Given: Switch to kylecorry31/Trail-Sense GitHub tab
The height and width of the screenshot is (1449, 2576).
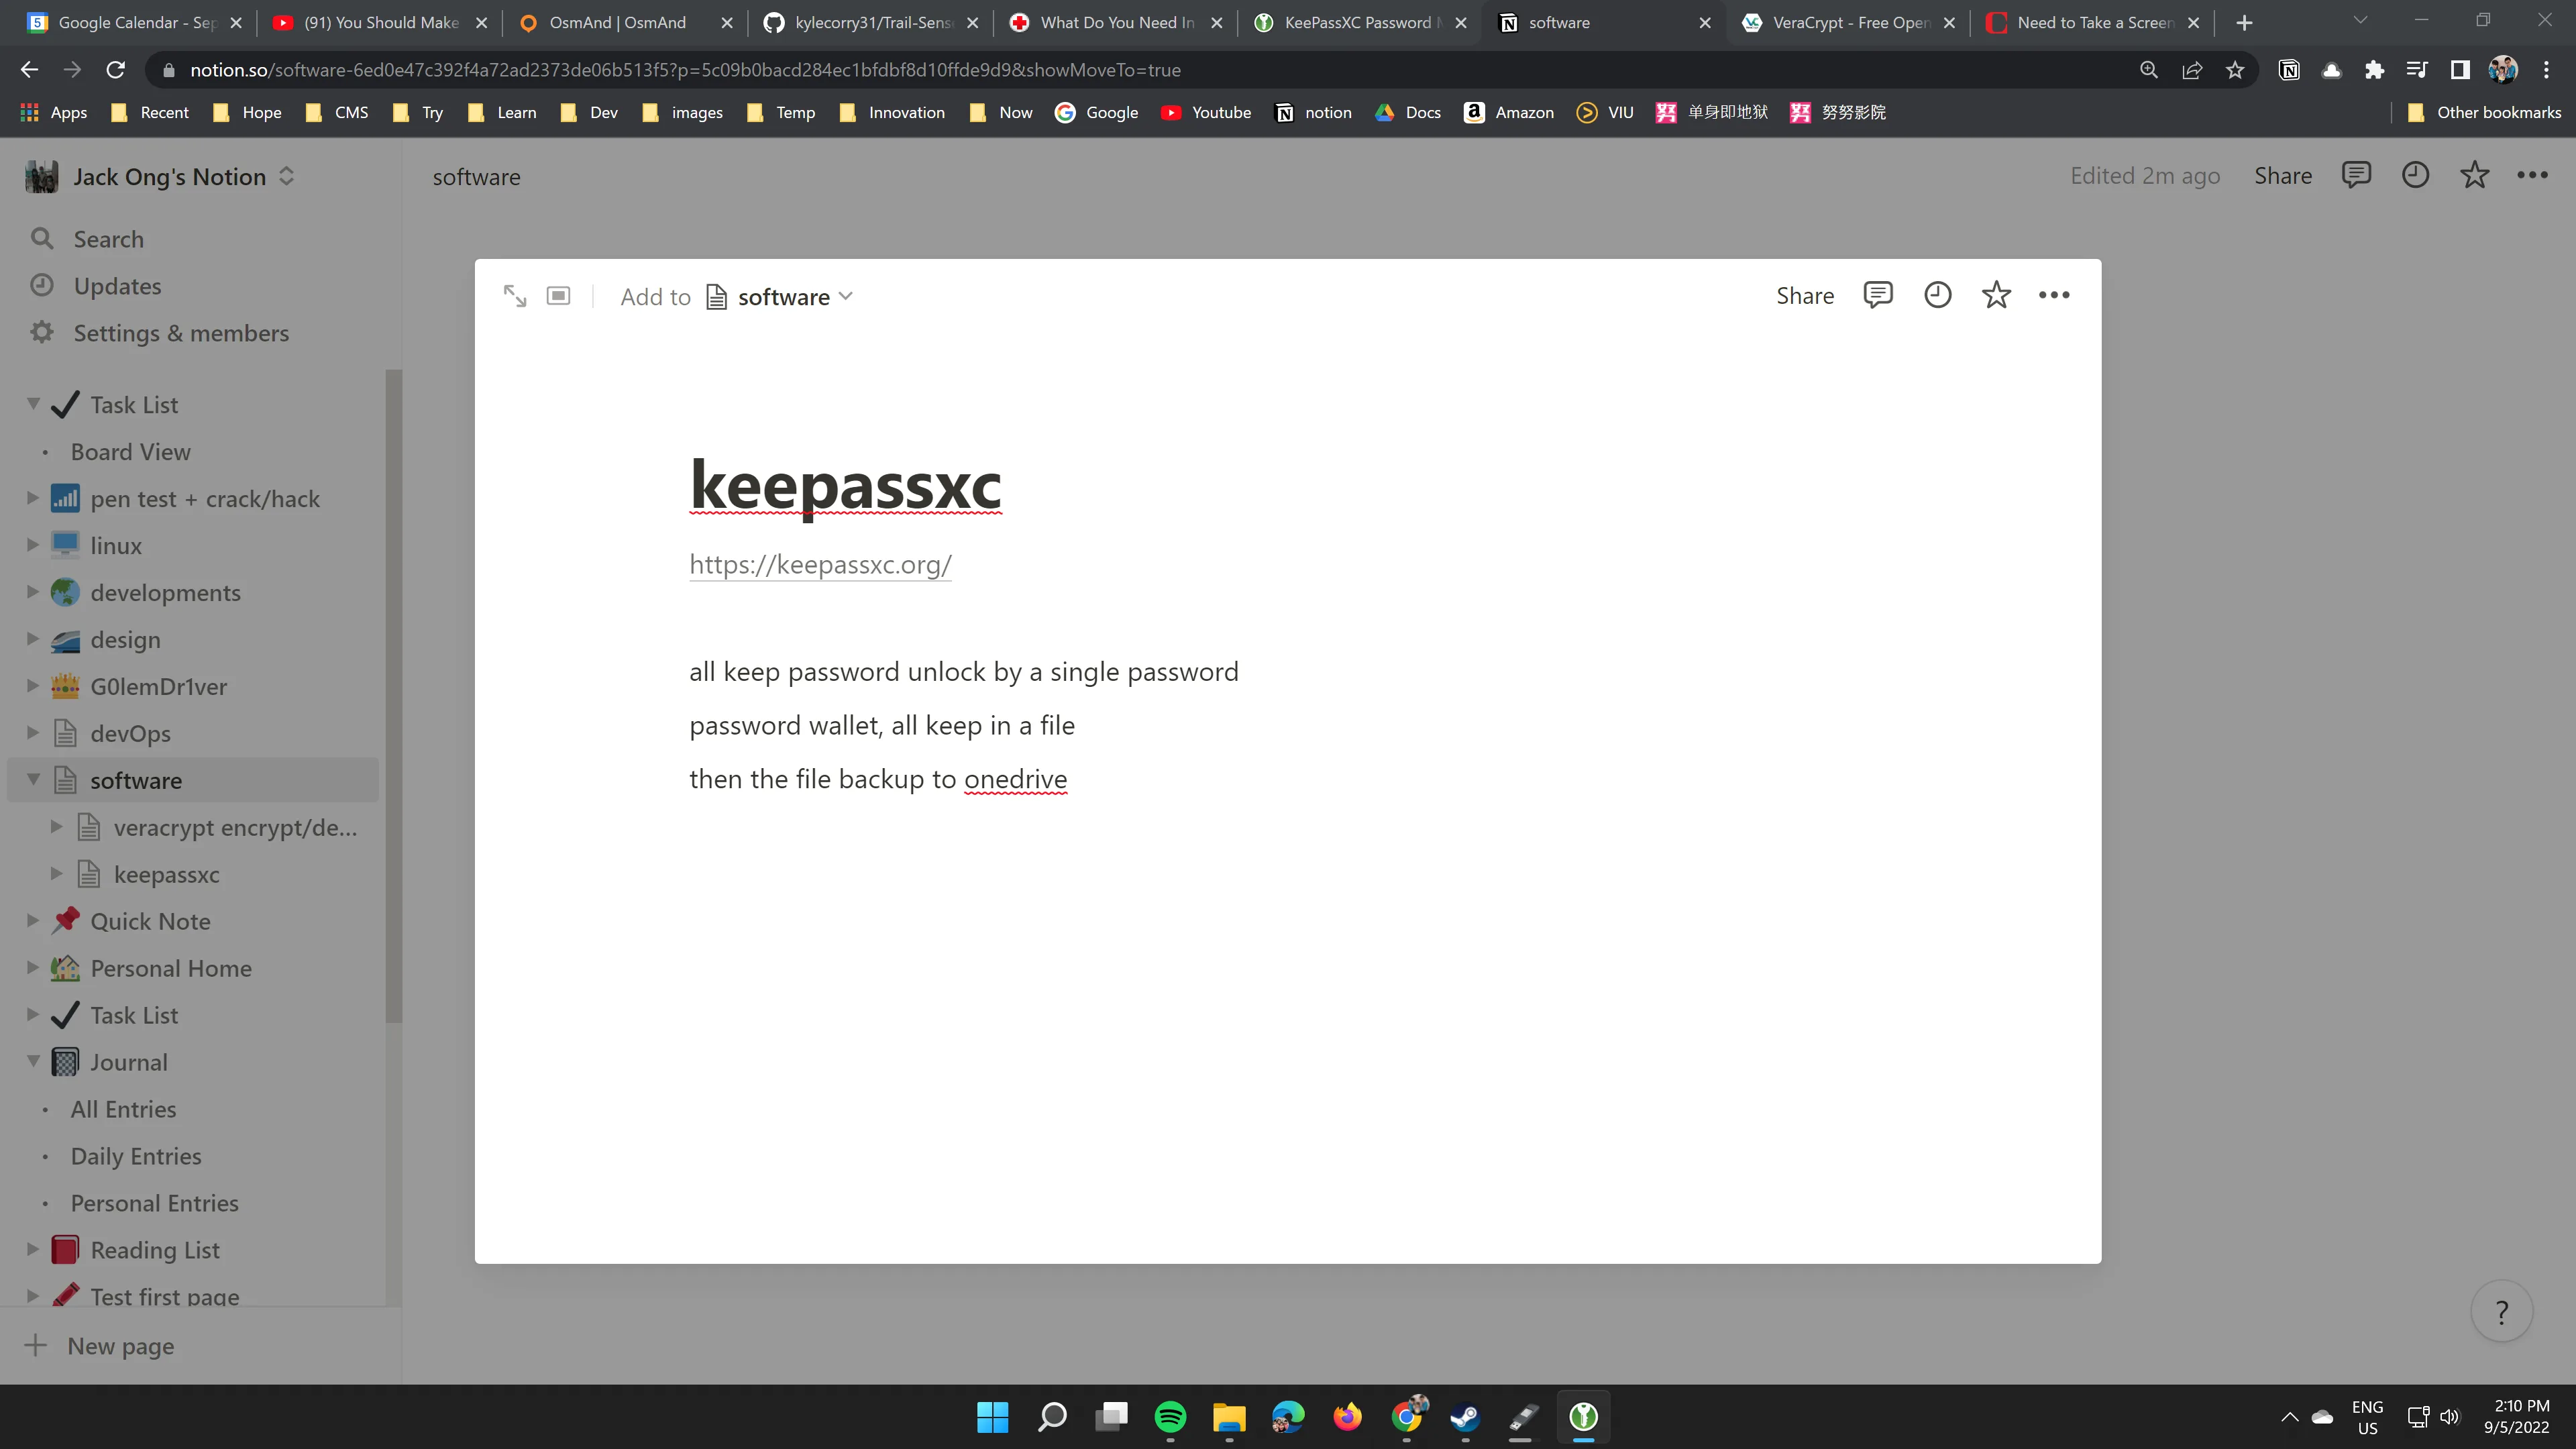Looking at the screenshot, I should click(x=870, y=22).
